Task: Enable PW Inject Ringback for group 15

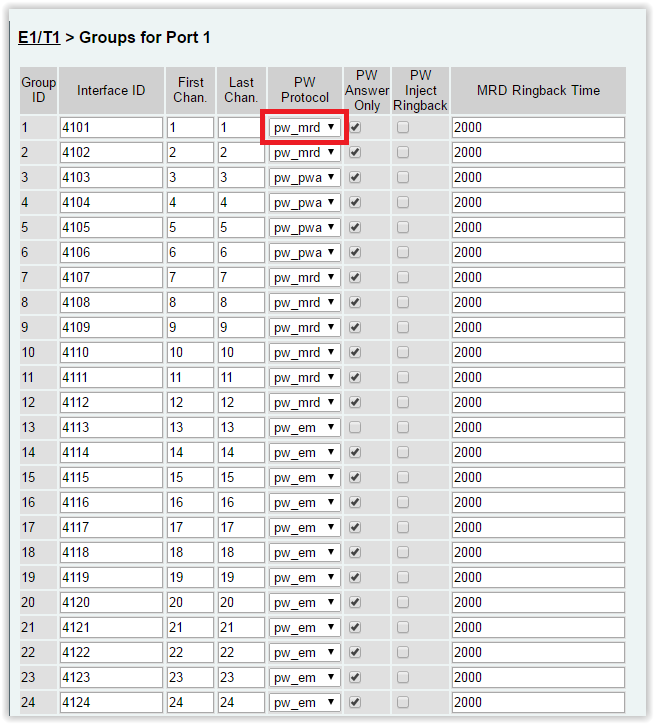Action: pyautogui.click(x=403, y=477)
